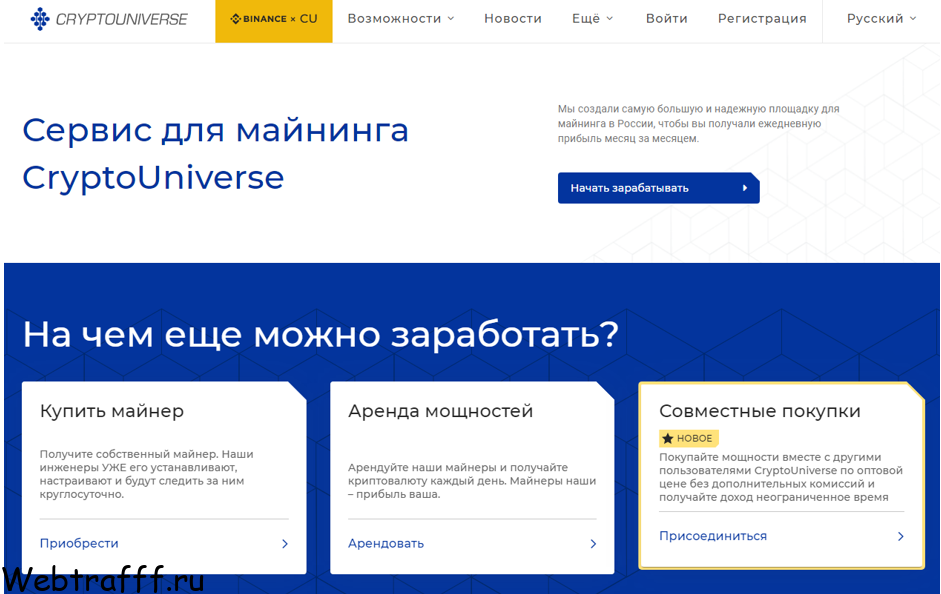
Task: Click the Присоединиться link
Action: point(713,536)
